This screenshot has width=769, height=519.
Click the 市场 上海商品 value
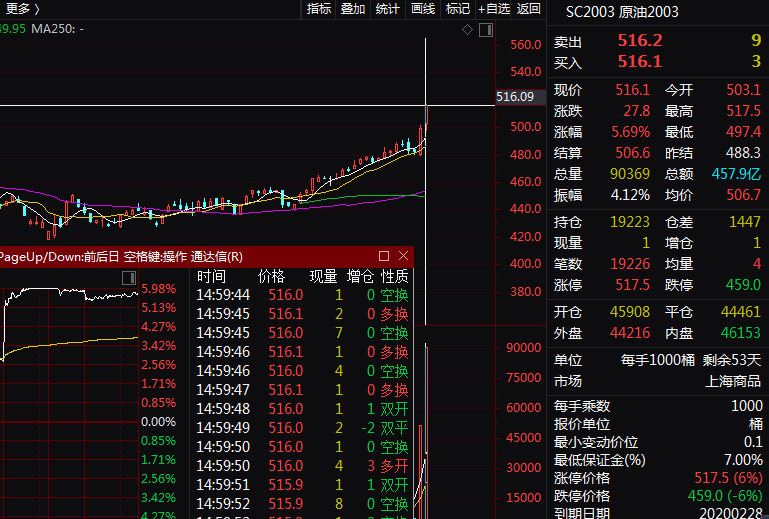[x=733, y=381]
